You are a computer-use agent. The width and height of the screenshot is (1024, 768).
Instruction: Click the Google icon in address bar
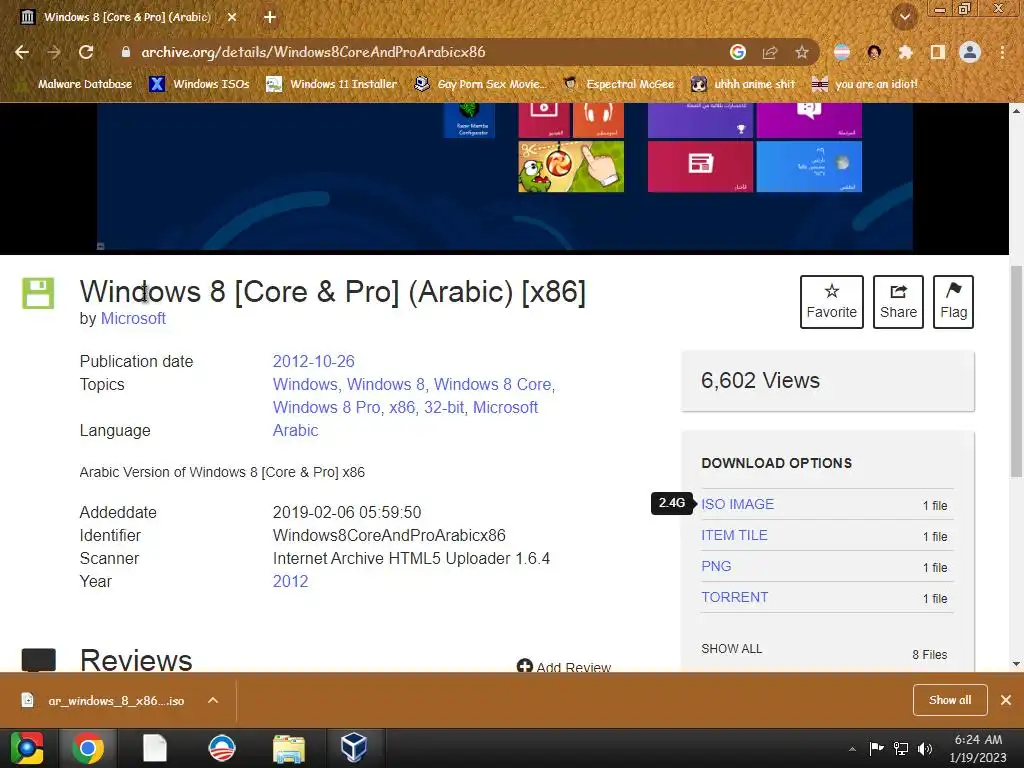pos(738,52)
